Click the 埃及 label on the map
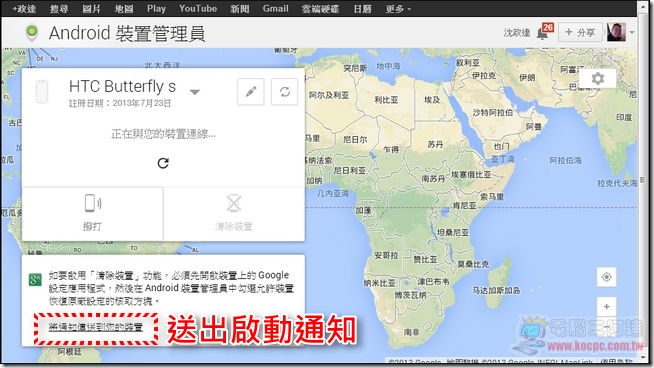 [432, 100]
